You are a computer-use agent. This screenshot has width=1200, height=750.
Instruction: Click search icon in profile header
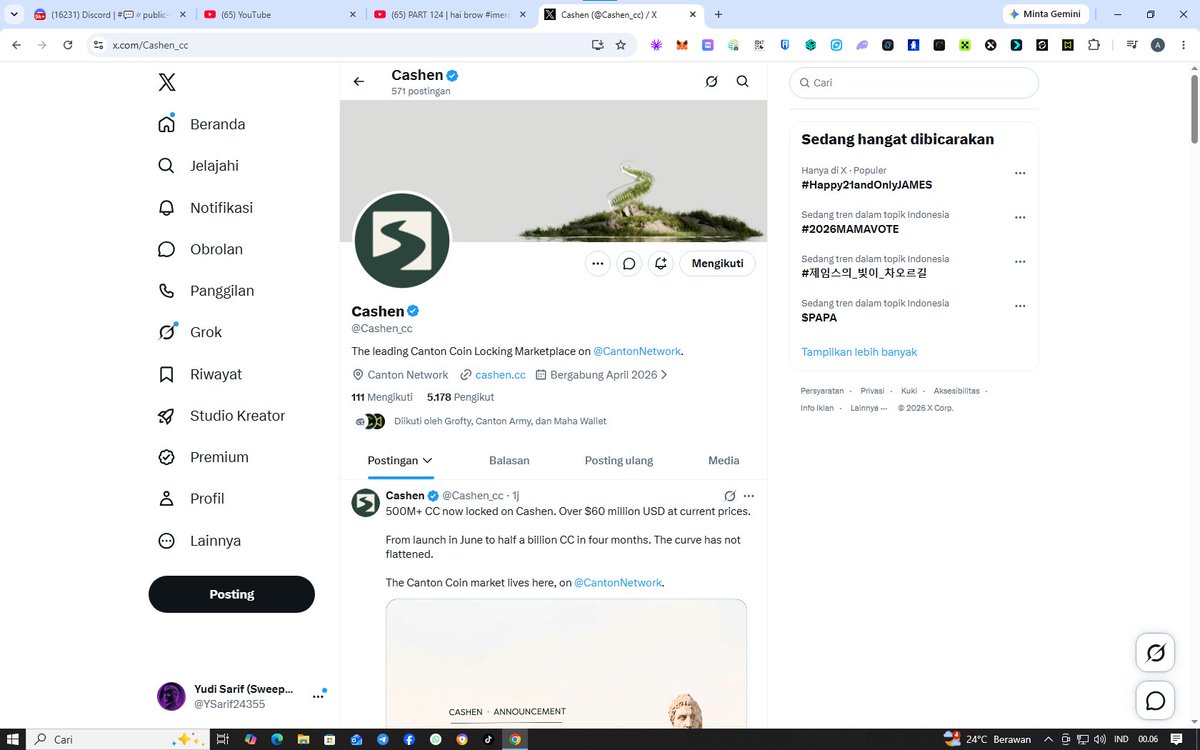743,82
